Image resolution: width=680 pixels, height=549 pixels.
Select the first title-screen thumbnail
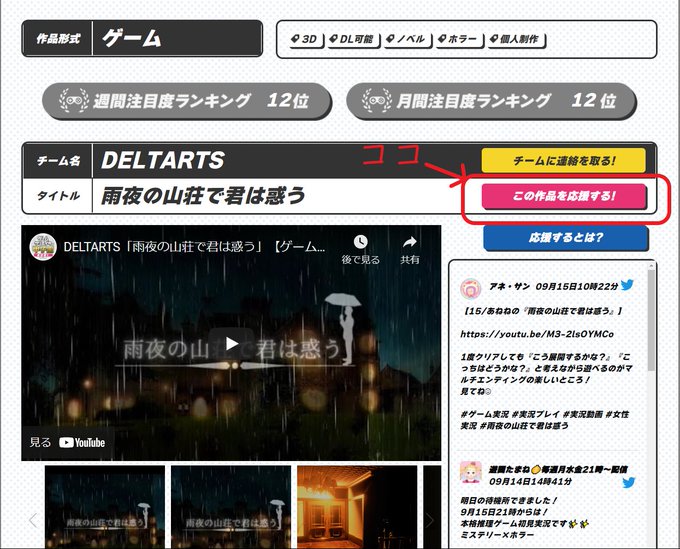[x=105, y=507]
